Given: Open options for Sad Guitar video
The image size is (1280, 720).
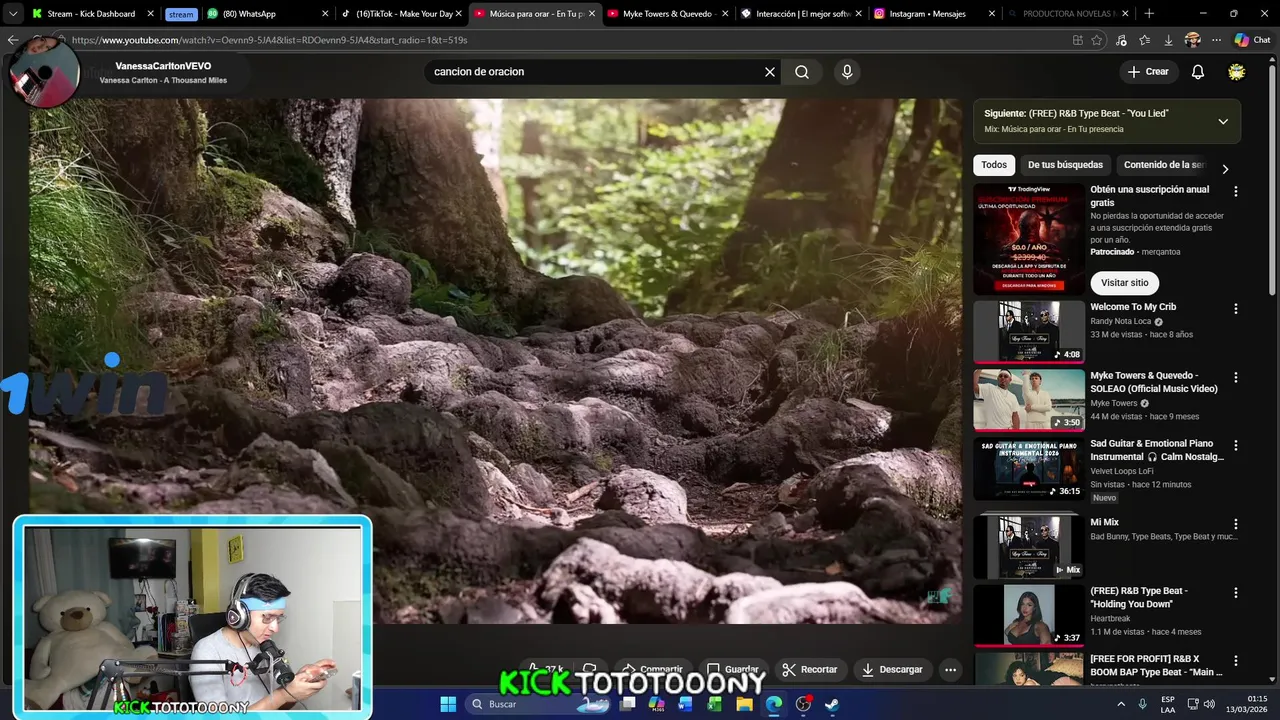Looking at the screenshot, I should pyautogui.click(x=1236, y=445).
